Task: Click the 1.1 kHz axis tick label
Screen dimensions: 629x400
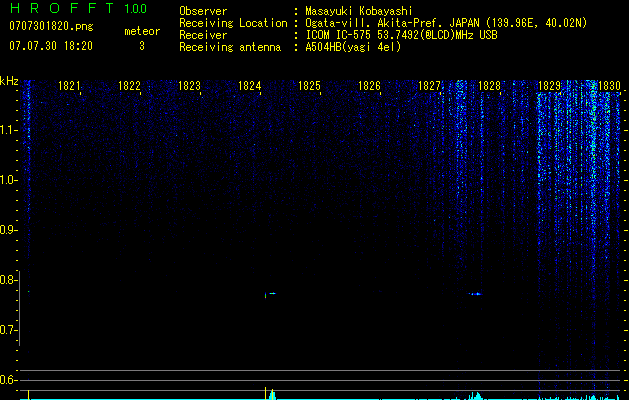Action: (7, 130)
